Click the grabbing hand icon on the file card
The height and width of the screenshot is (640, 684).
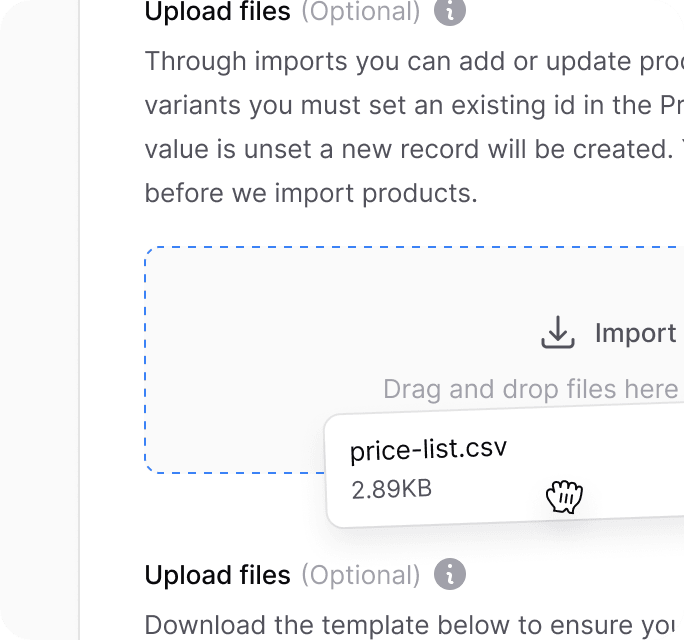564,496
